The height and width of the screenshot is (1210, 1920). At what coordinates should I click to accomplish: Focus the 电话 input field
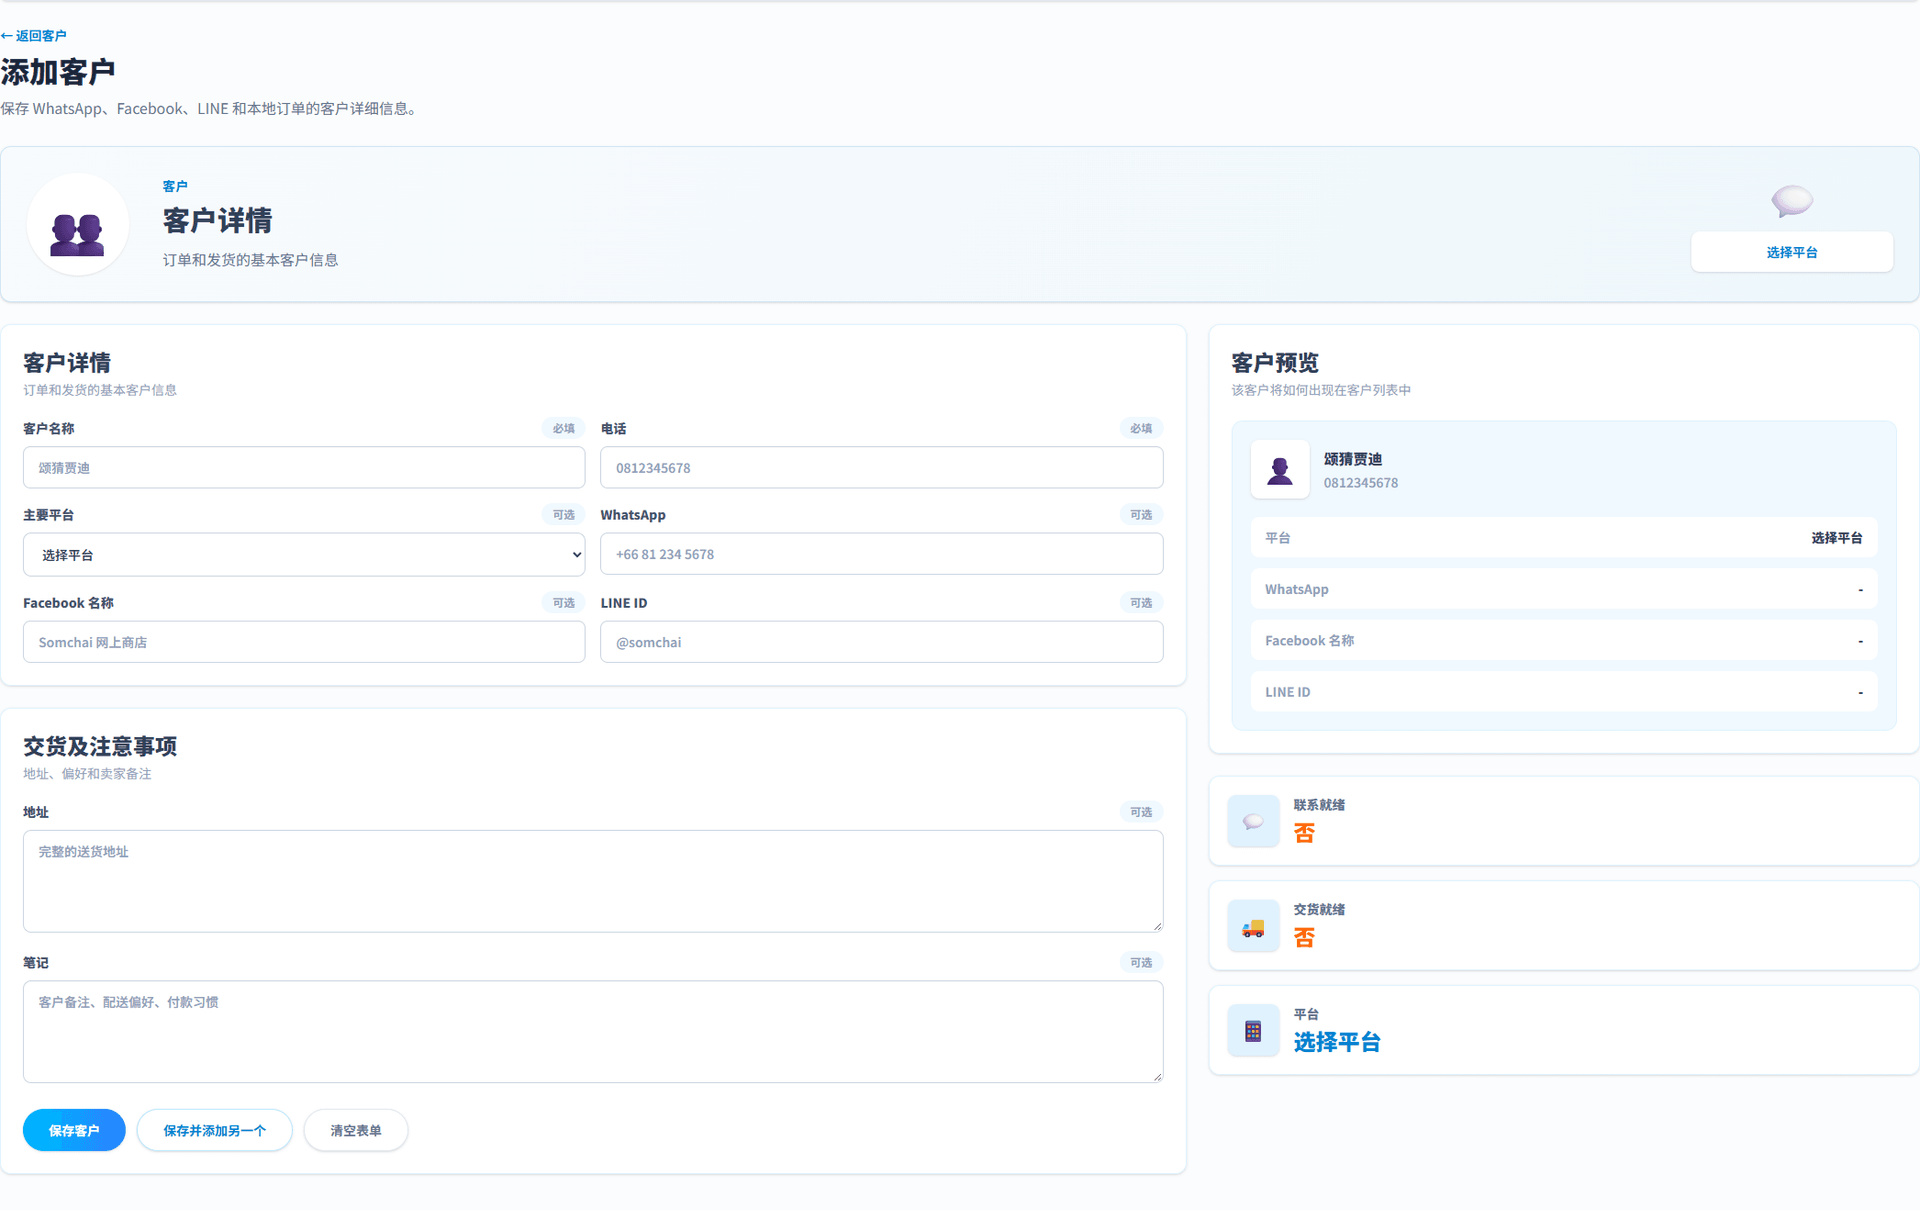[881, 467]
